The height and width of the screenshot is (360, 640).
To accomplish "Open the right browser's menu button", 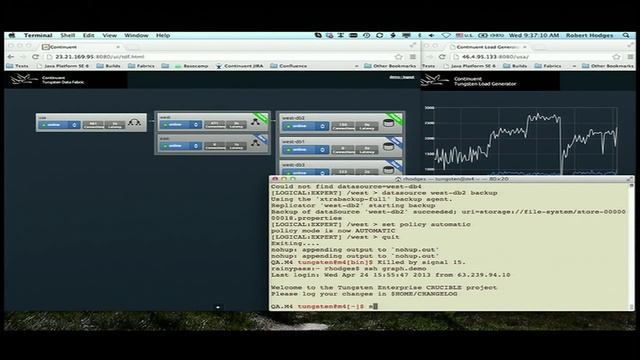I will tap(631, 57).
